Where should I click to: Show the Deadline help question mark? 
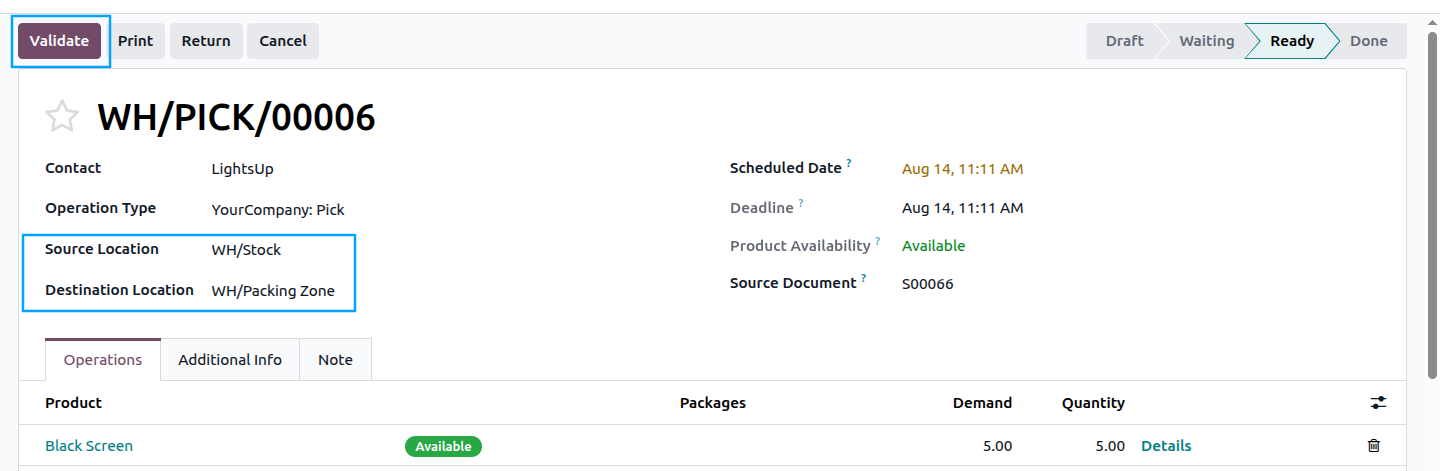[801, 203]
